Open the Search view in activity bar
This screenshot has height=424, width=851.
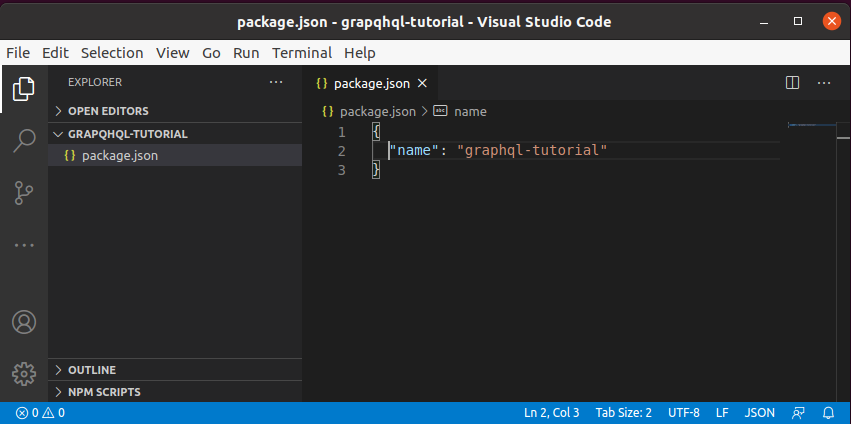[24, 141]
